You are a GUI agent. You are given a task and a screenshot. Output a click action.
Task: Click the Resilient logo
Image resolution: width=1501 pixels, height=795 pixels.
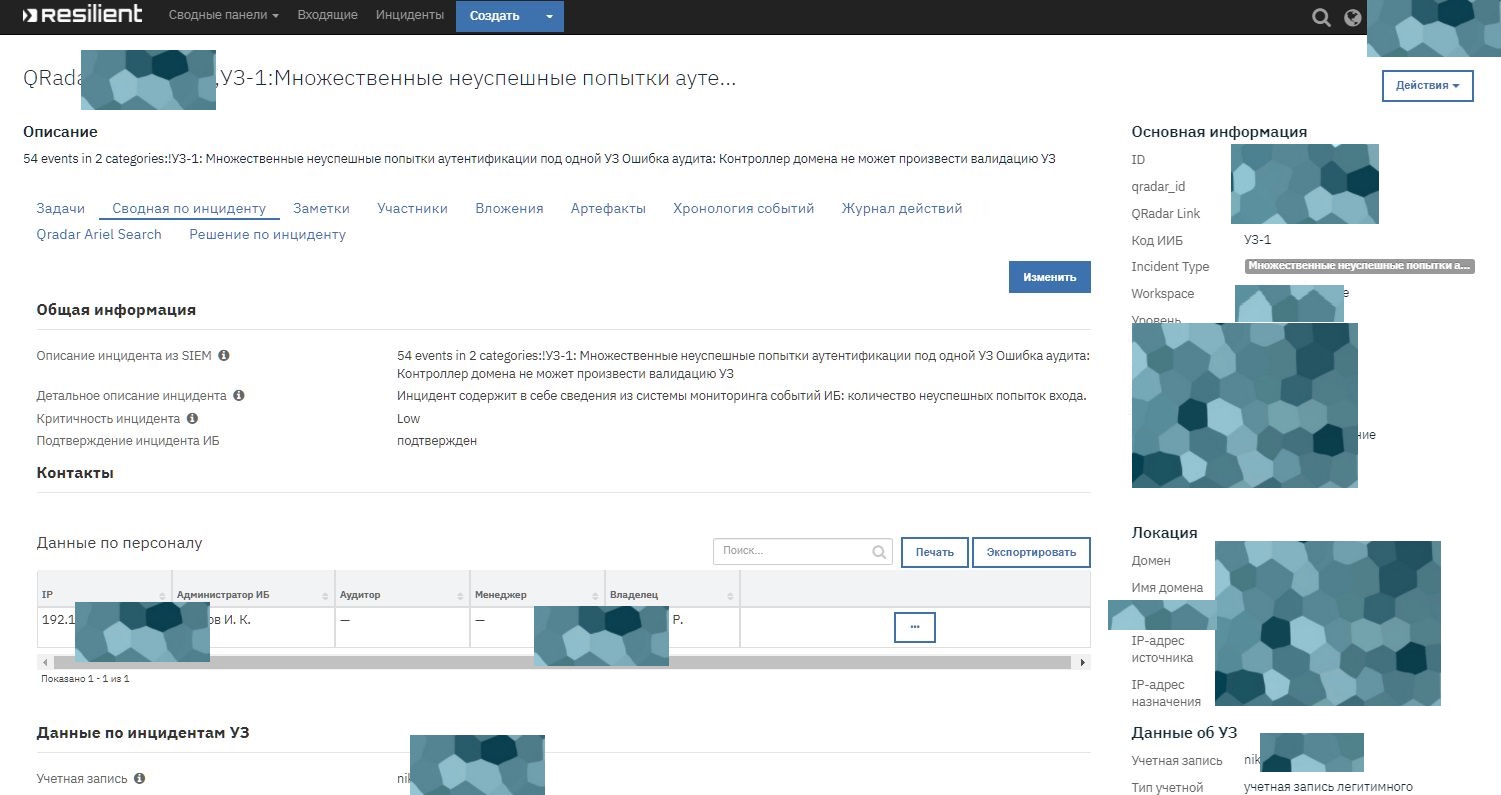83,15
